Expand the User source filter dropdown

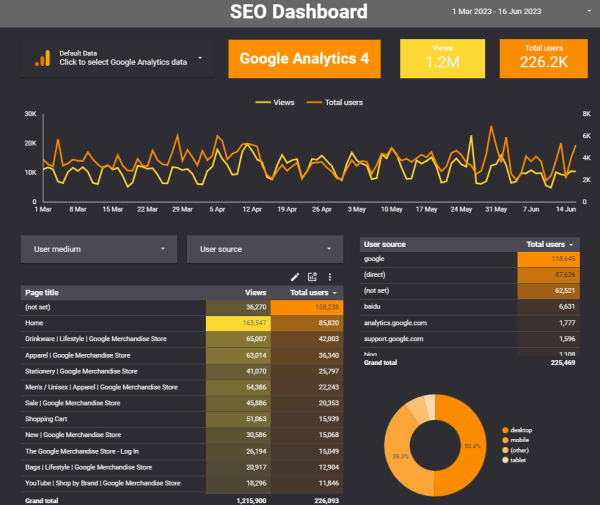(265, 249)
